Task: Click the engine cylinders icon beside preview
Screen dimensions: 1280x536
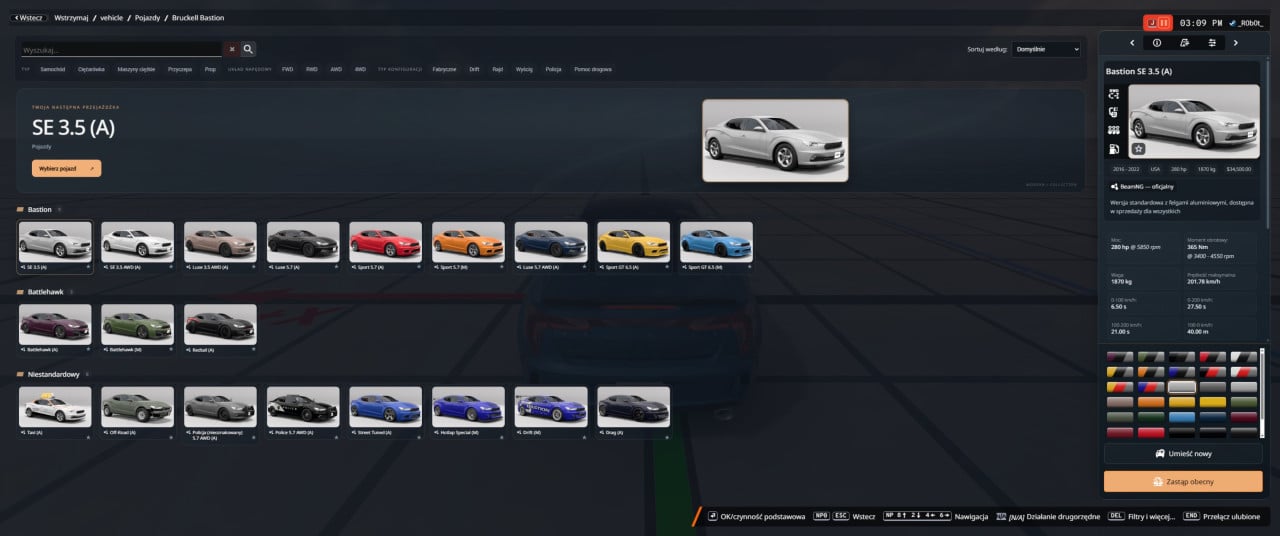Action: [x=1114, y=130]
